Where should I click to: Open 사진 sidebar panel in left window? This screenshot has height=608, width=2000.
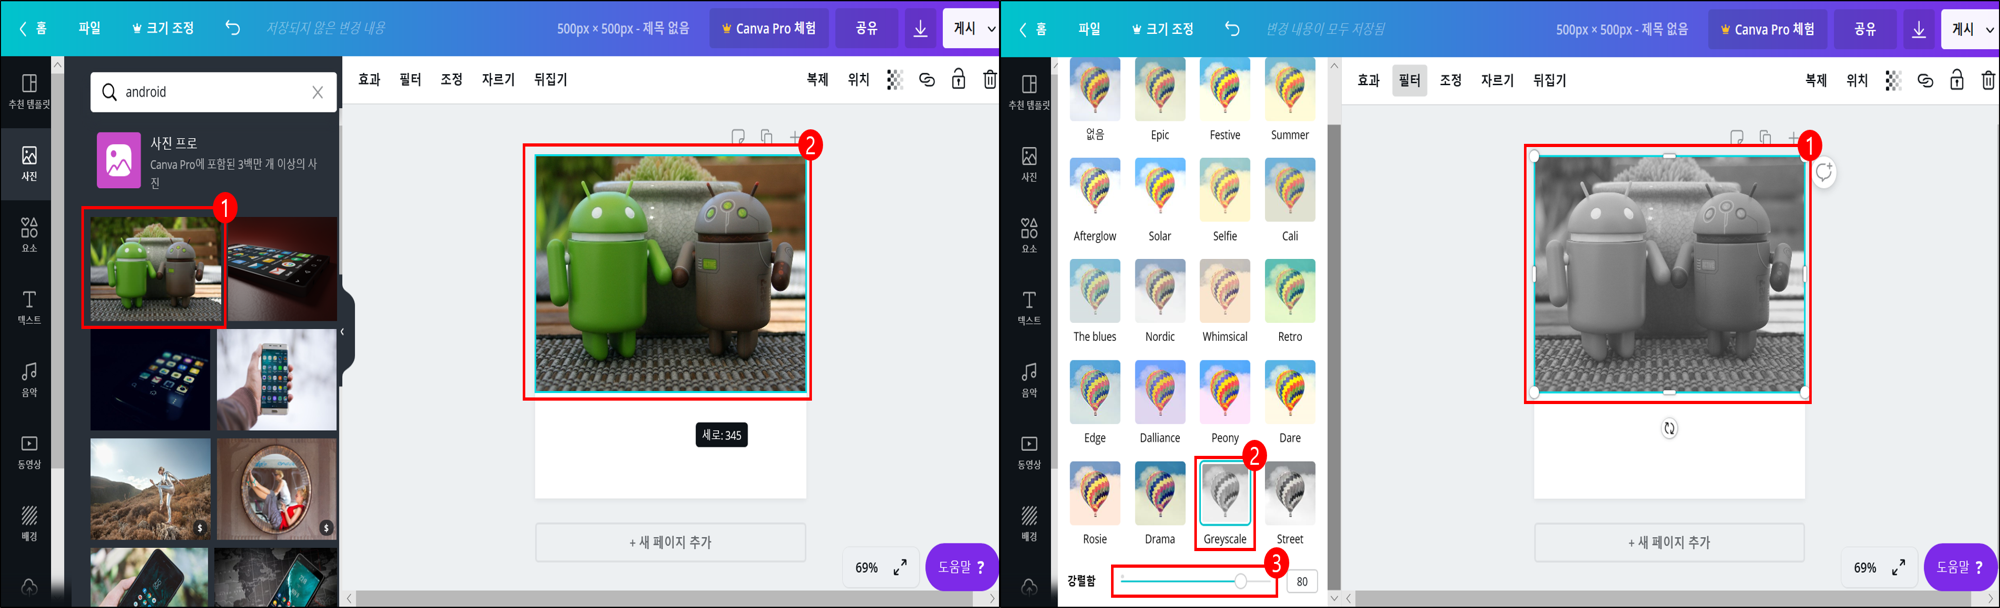[29, 163]
